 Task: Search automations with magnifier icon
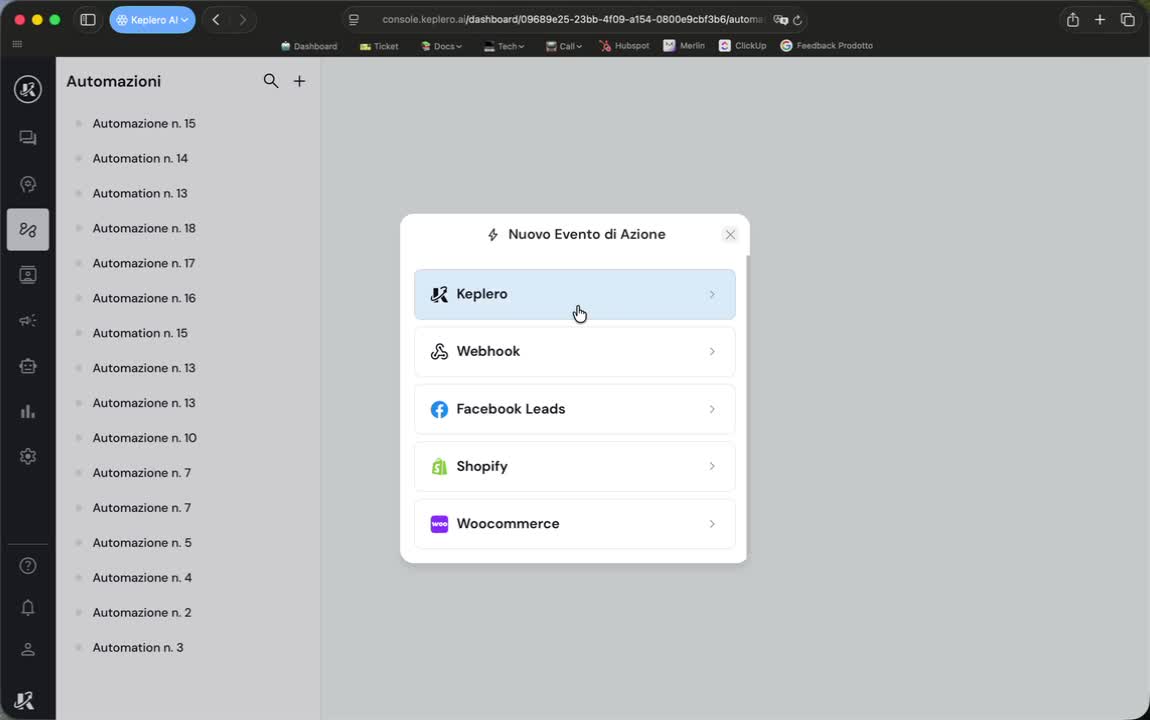pyautogui.click(x=271, y=81)
